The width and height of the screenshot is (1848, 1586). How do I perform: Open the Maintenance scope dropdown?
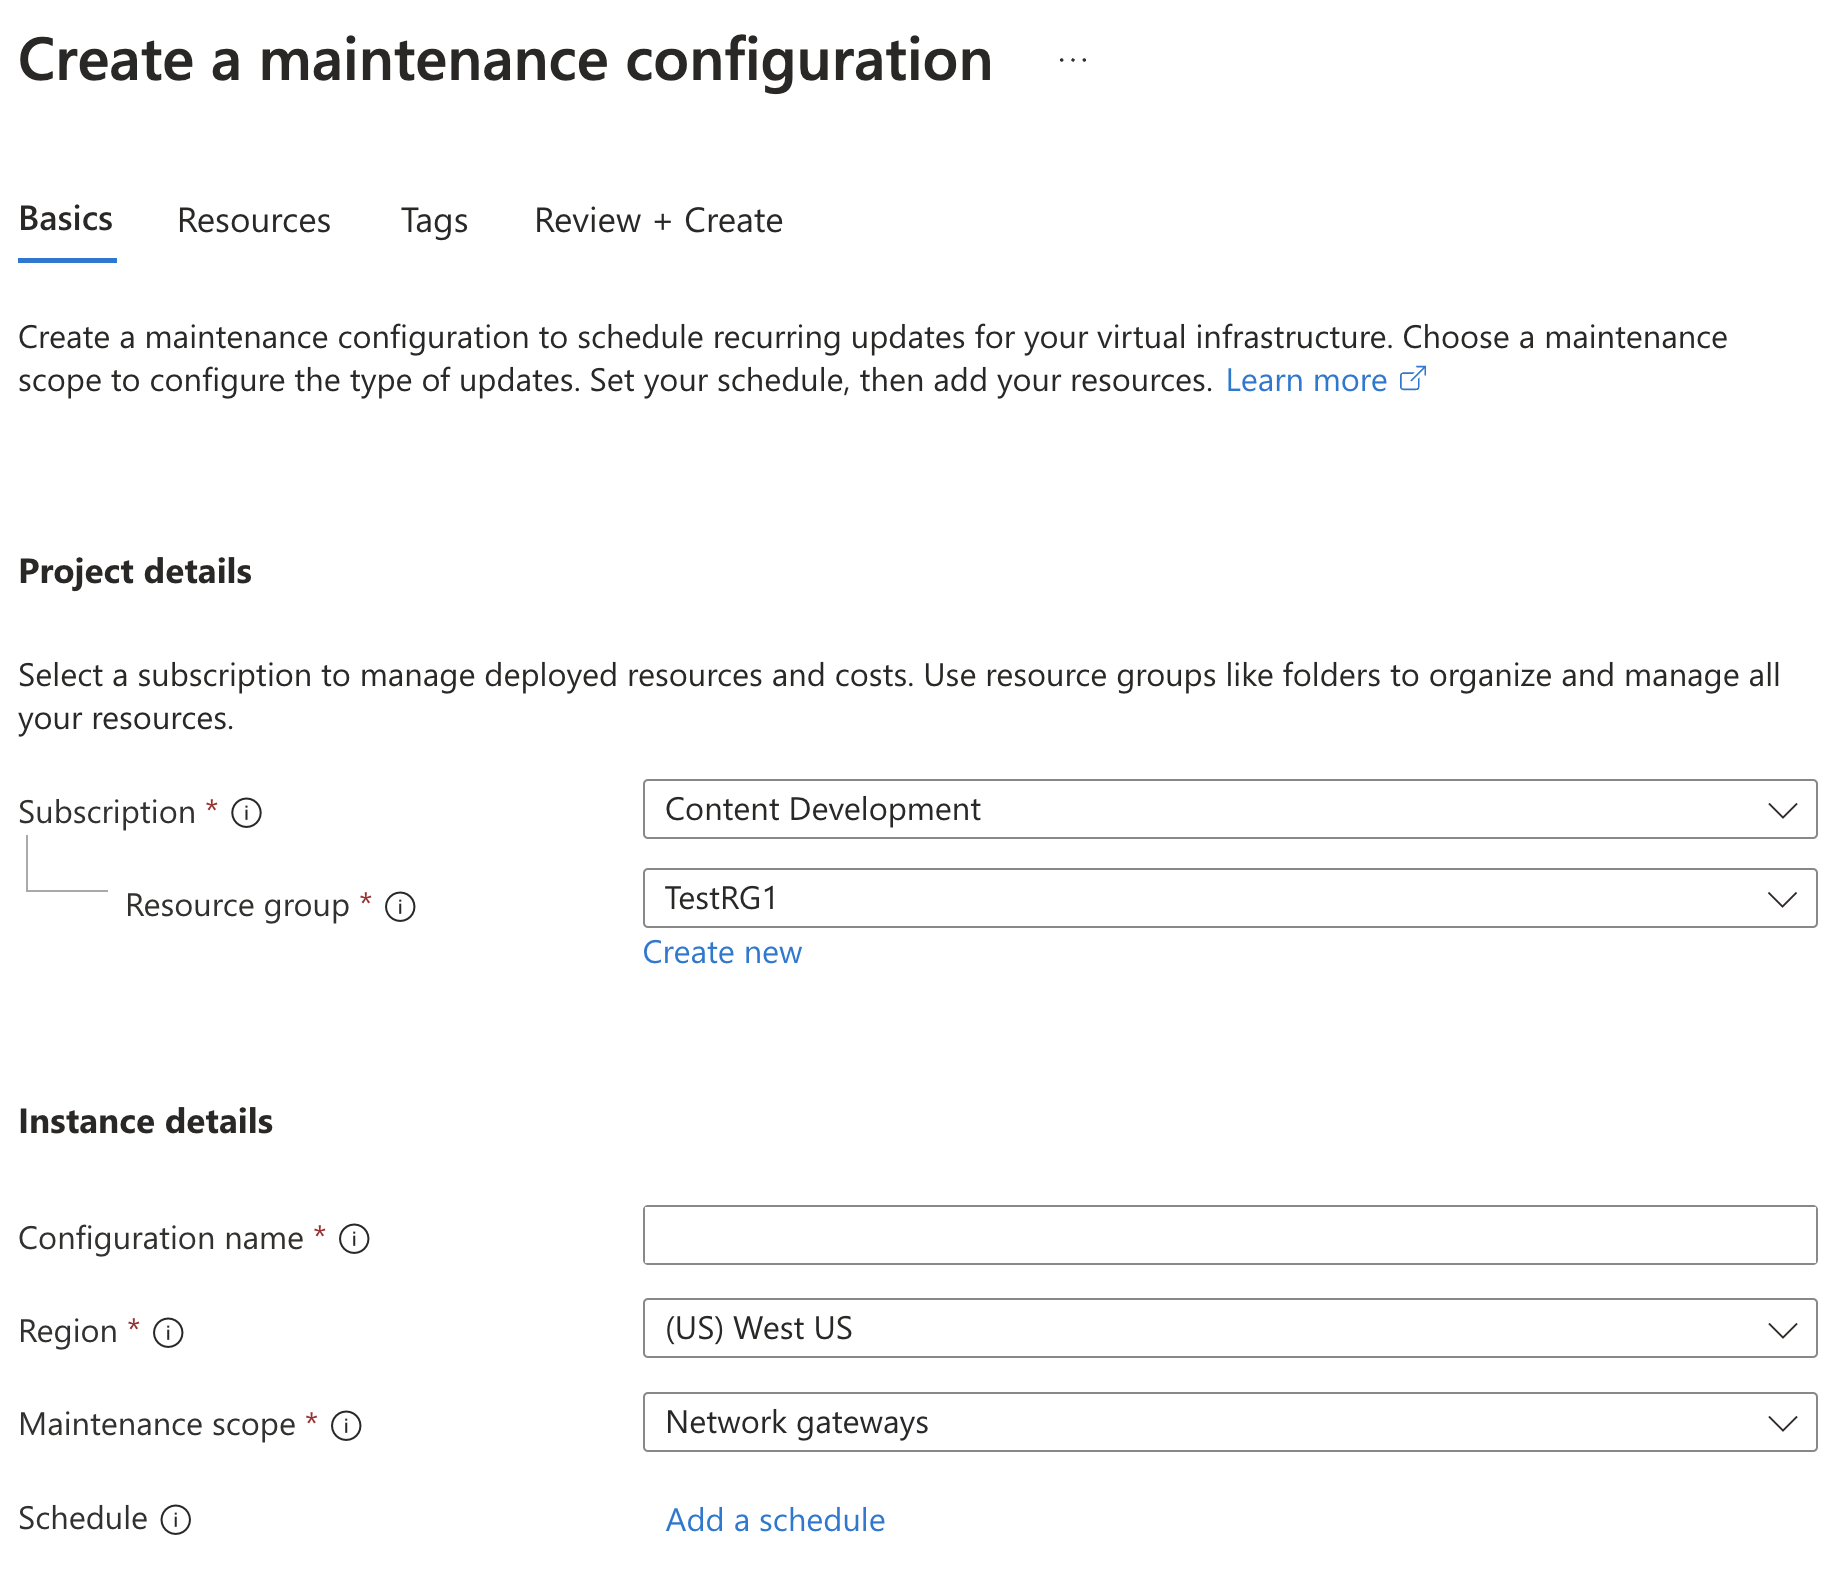(1229, 1422)
